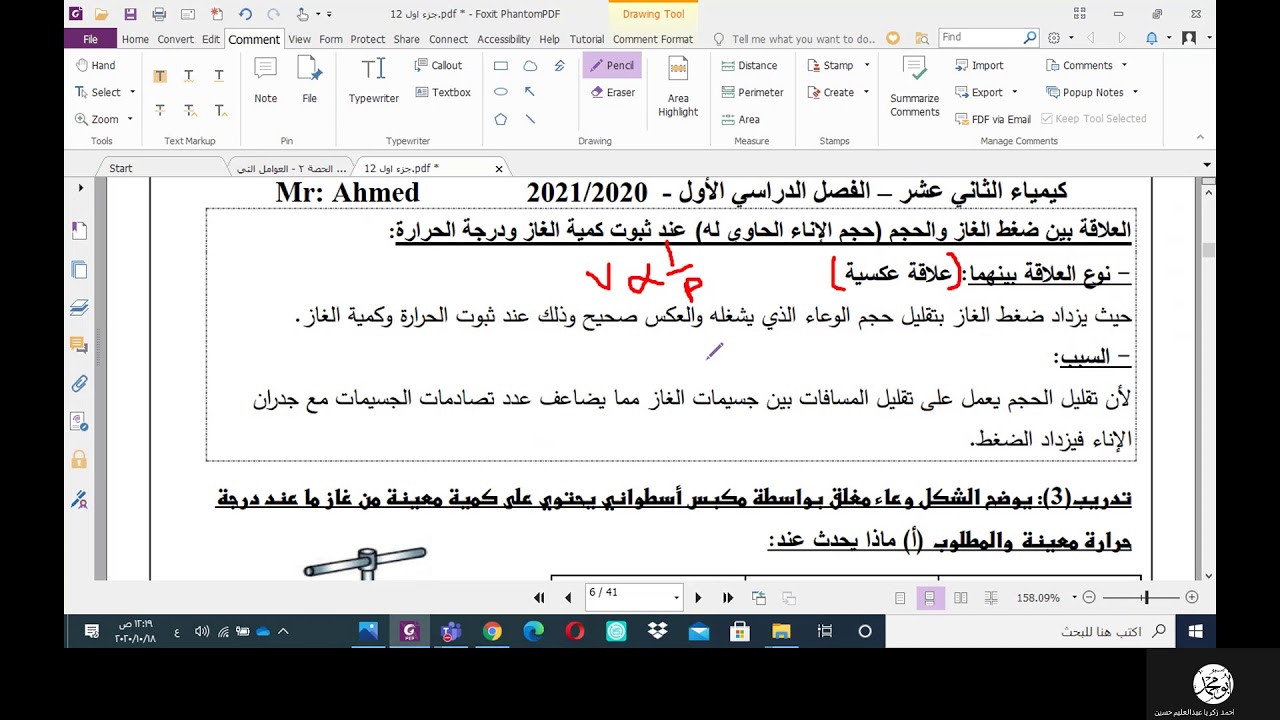Image resolution: width=1280 pixels, height=720 pixels.
Task: Open the File menu
Action: pos(90,39)
